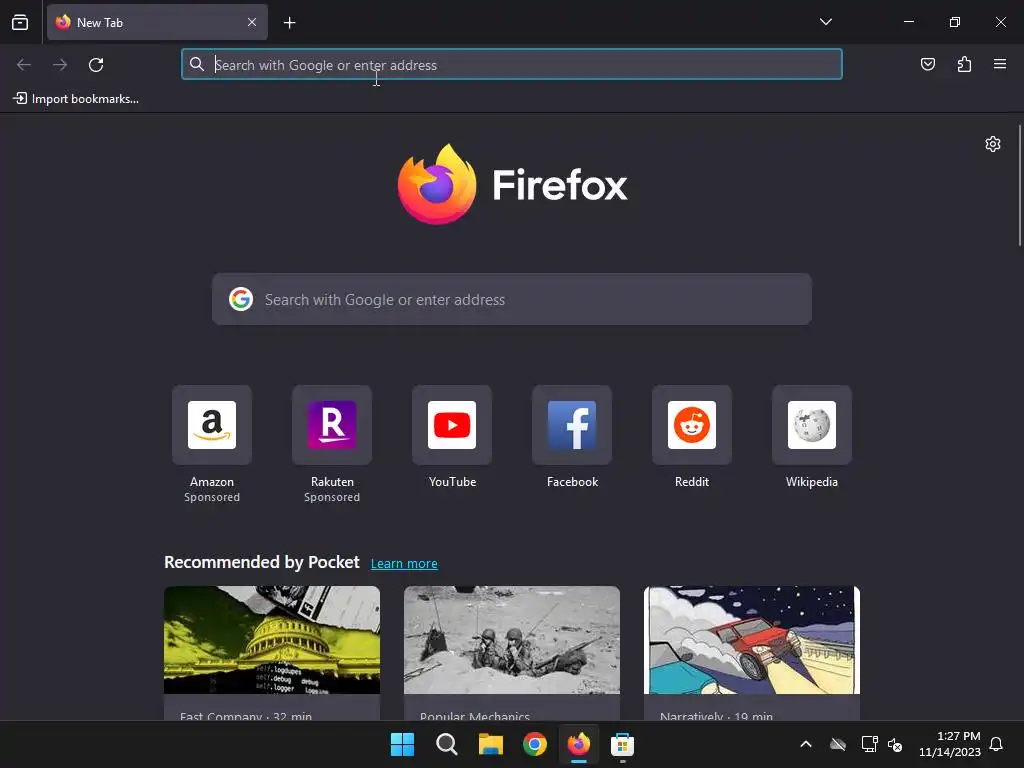Click the 'Recommended by Pocket' heading
1024x768 pixels.
(x=262, y=562)
